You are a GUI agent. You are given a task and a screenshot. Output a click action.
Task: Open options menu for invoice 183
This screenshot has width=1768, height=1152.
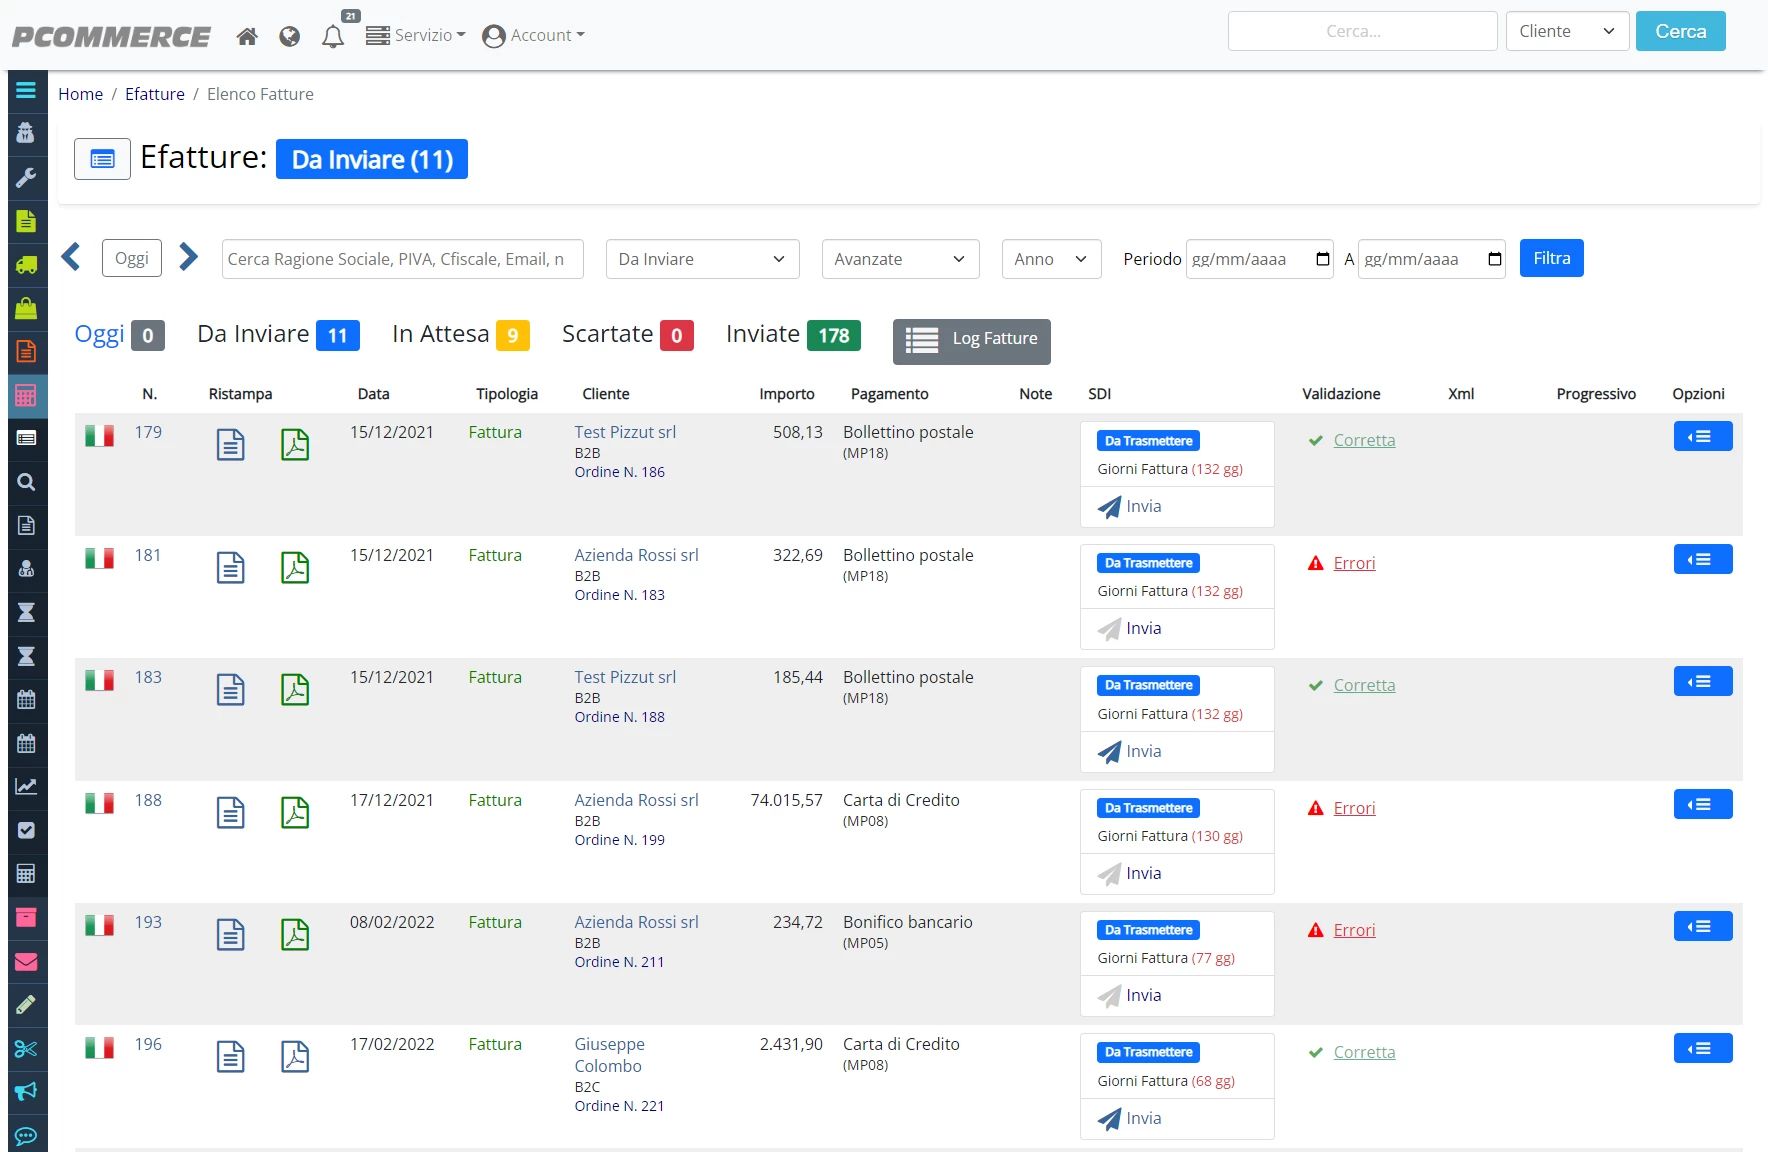pyautogui.click(x=1702, y=681)
